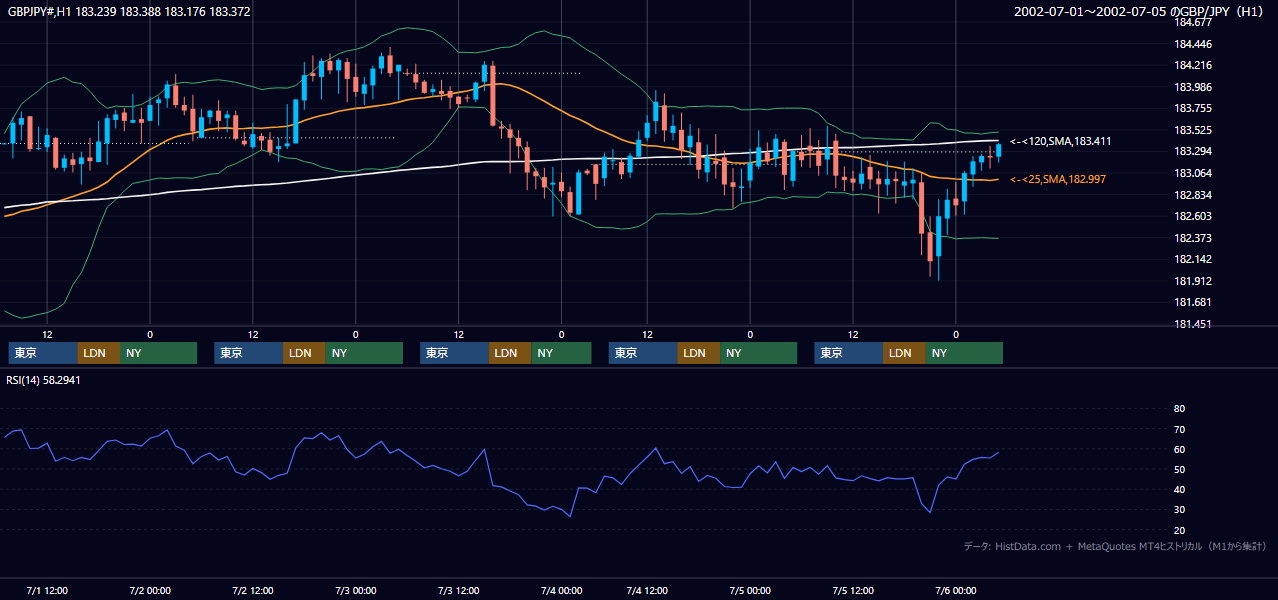Screen dimensions: 1278x600
Task: Click price axis value 181.681
Action: (x=1192, y=303)
